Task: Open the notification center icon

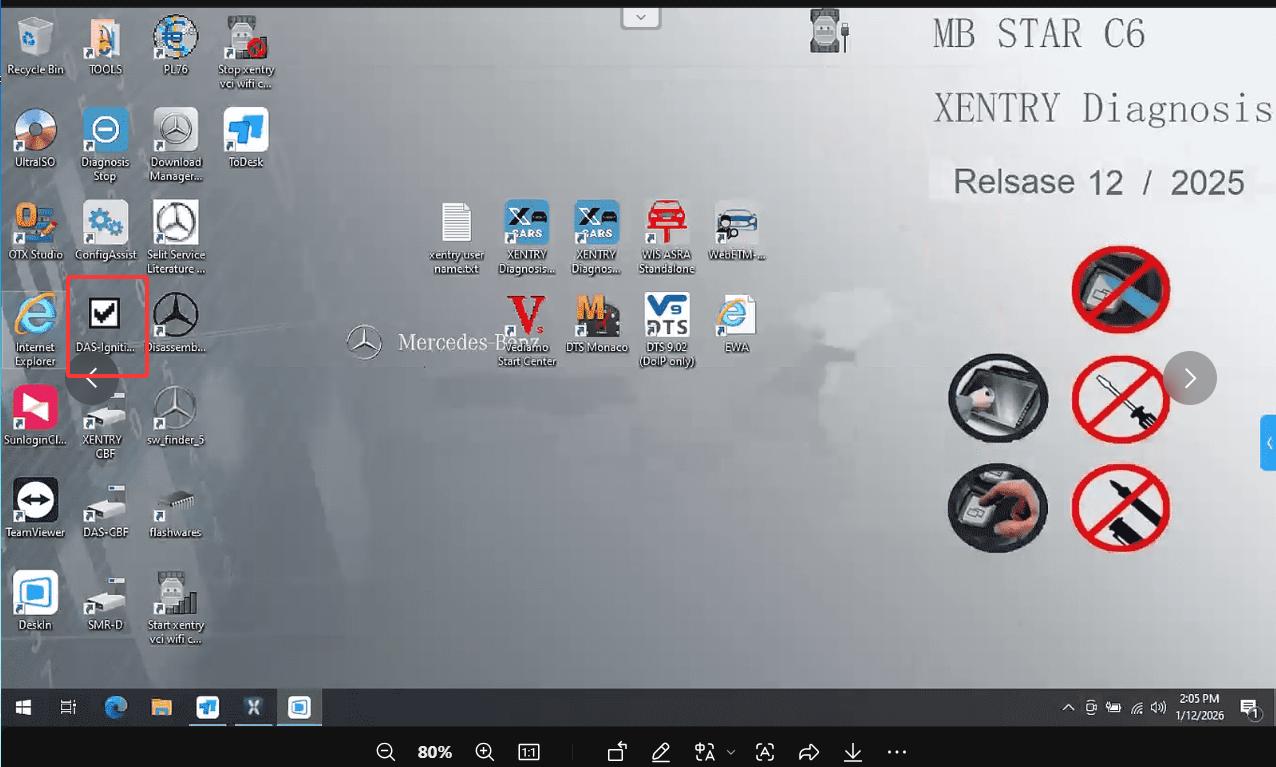Action: pyautogui.click(x=1250, y=708)
